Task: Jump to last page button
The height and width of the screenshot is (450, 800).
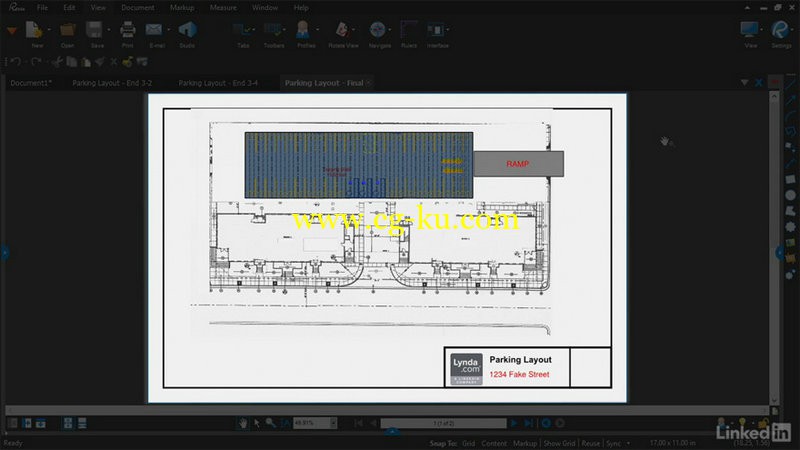Action: (x=529, y=423)
